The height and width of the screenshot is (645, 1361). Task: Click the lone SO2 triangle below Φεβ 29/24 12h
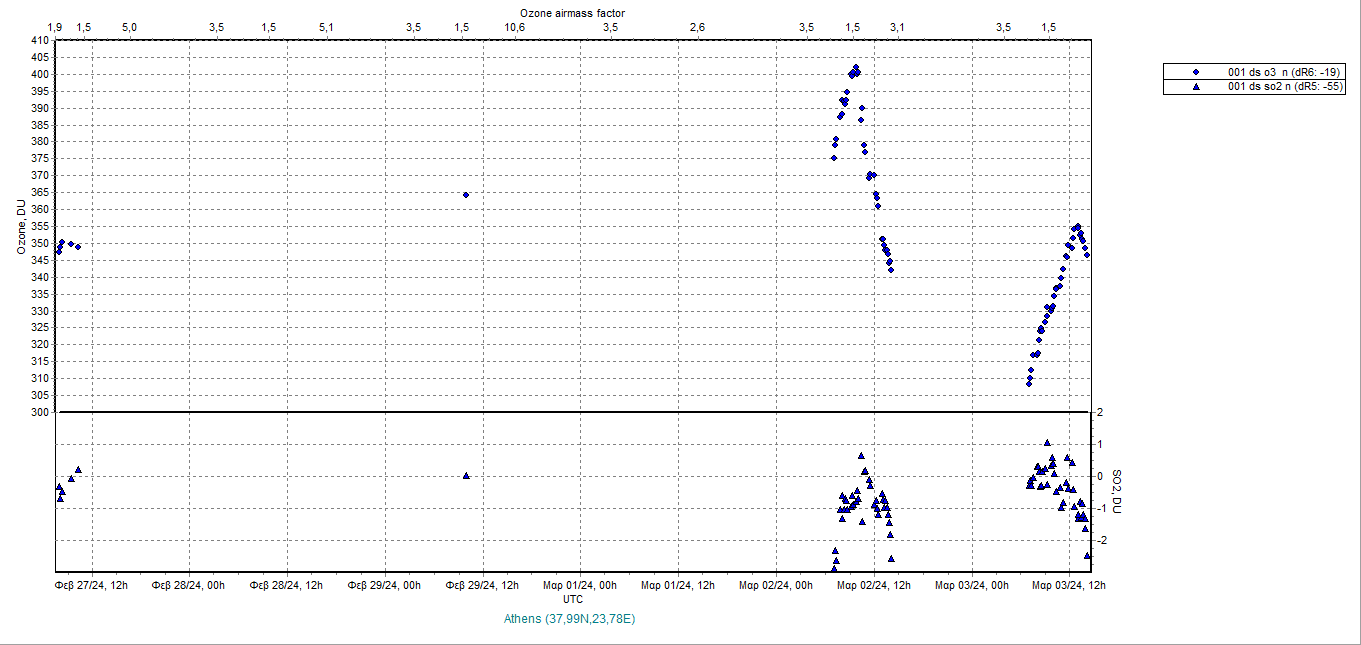pyautogui.click(x=466, y=476)
